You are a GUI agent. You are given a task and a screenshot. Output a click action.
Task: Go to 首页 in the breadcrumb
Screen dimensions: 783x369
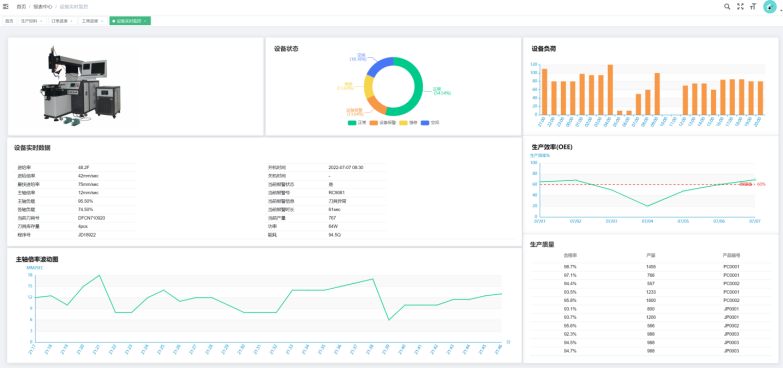point(21,6)
